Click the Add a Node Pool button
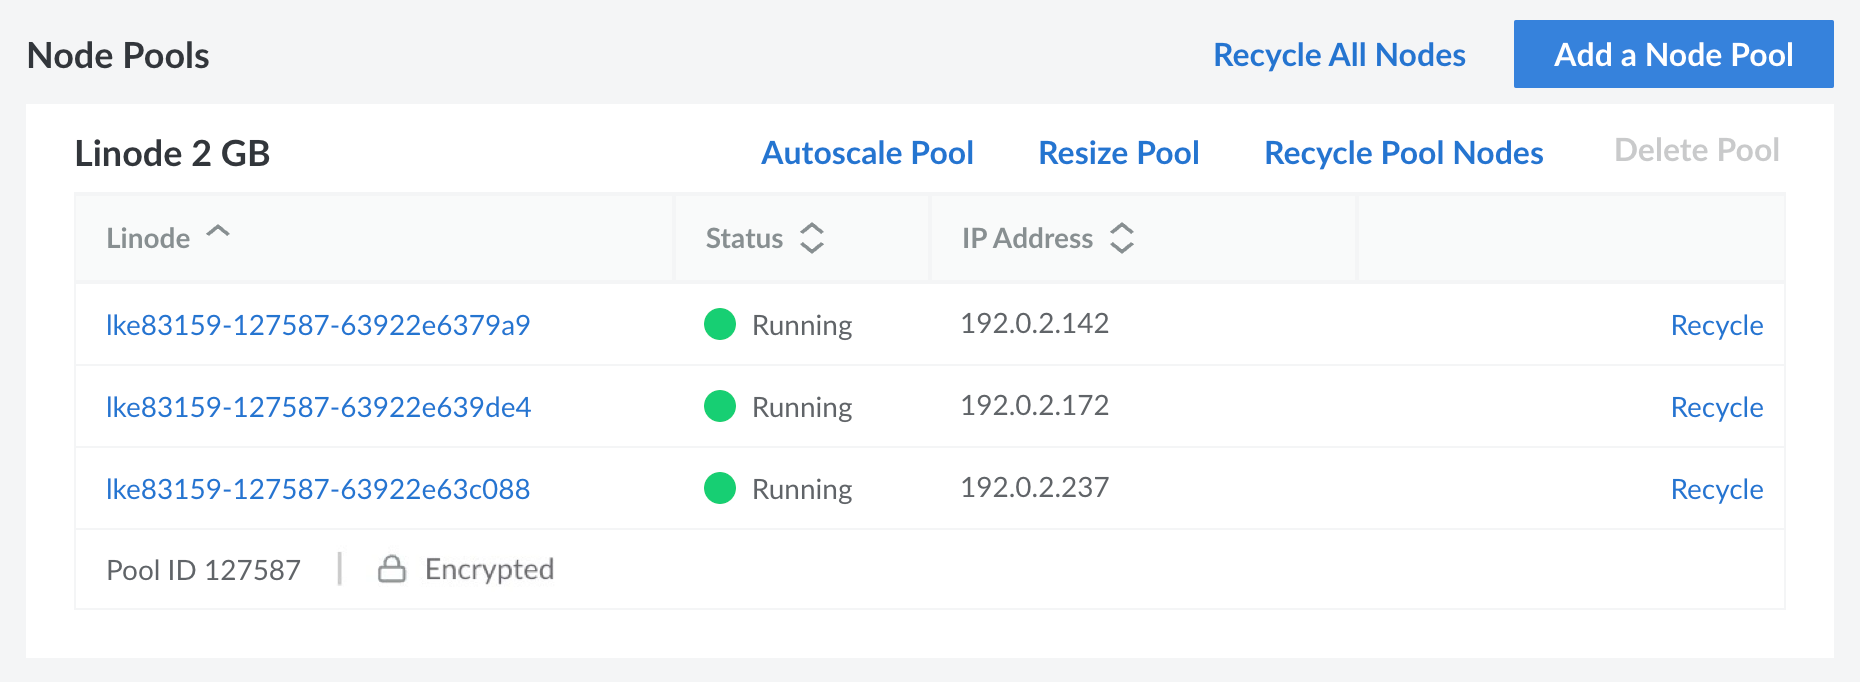Viewport: 1860px width, 682px height. (x=1673, y=54)
